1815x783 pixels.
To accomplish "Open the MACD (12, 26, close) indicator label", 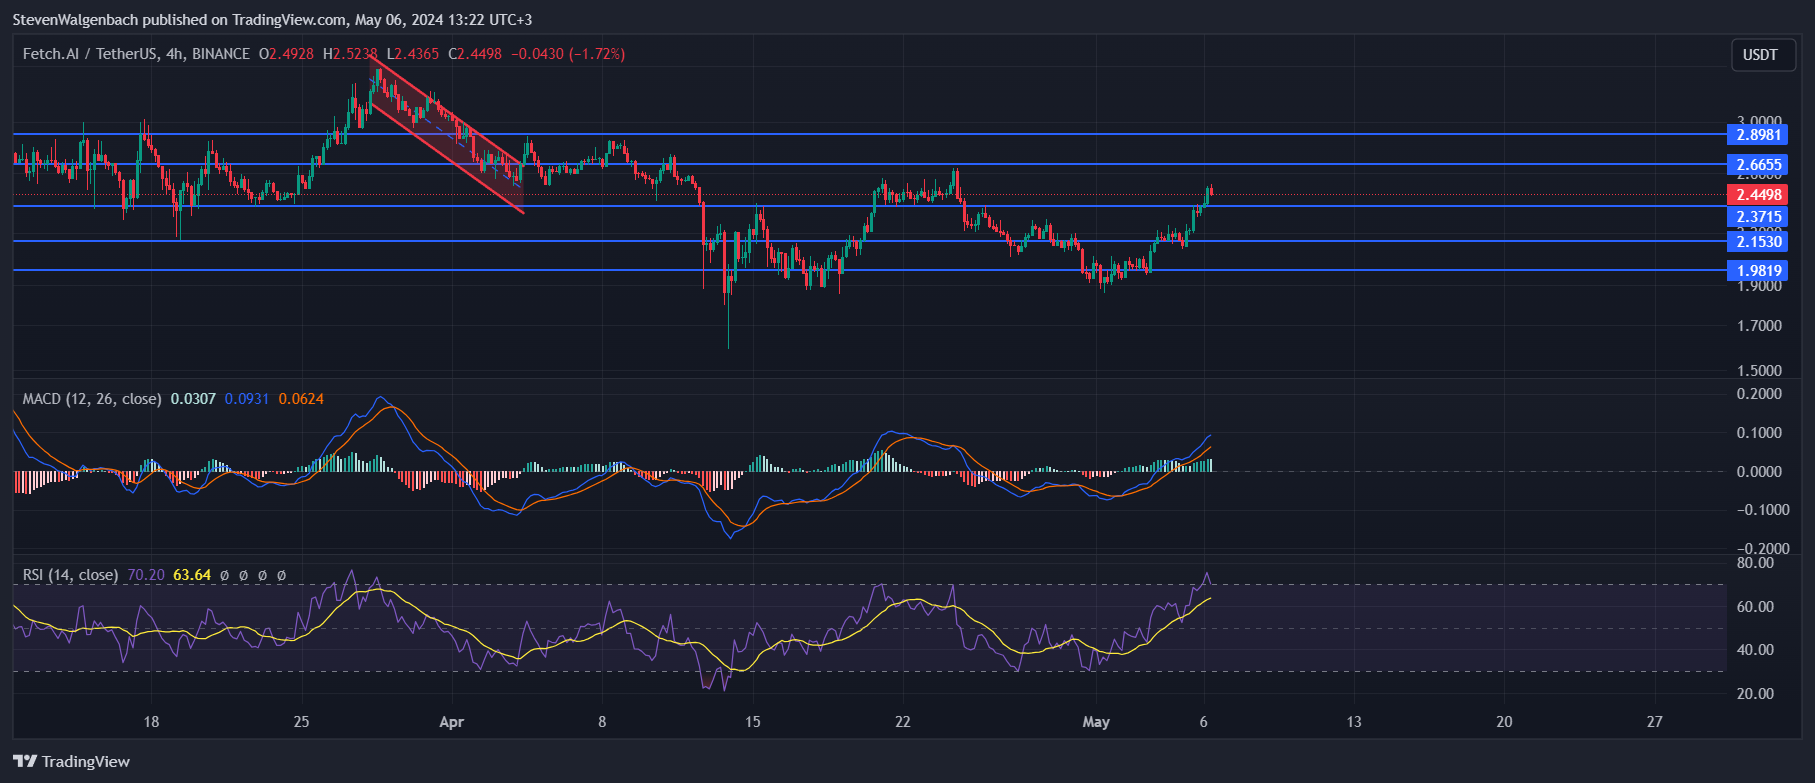I will [x=92, y=399].
